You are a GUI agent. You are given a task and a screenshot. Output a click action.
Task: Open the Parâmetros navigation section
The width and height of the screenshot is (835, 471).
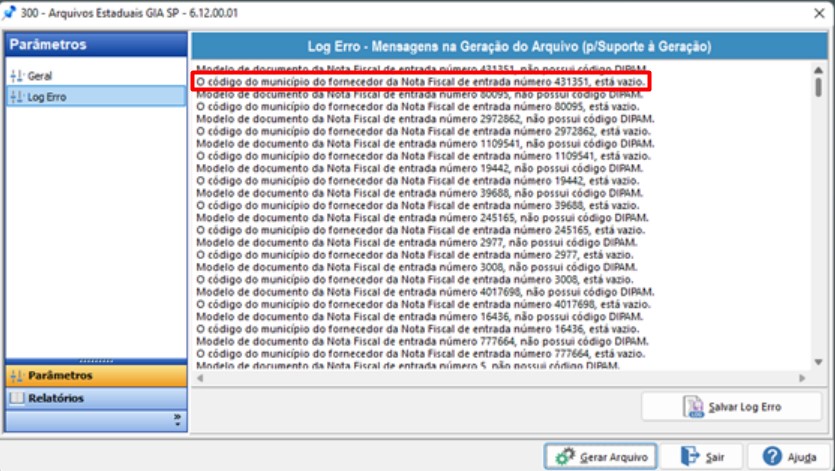[96, 376]
